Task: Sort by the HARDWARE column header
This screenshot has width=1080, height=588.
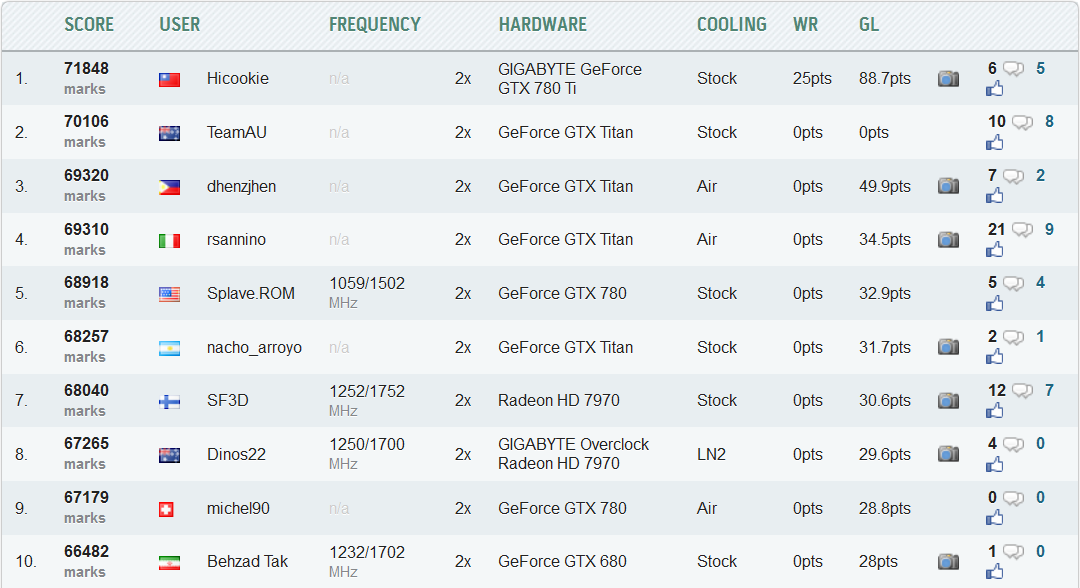Action: click(x=543, y=25)
